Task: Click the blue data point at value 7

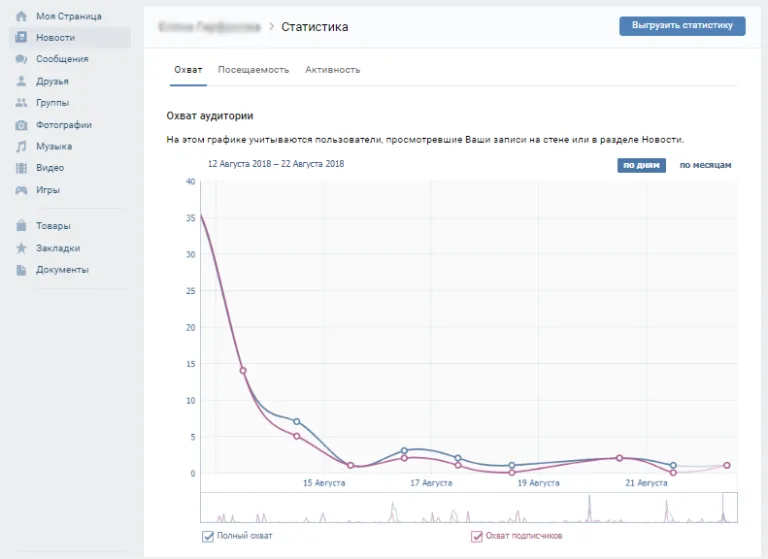Action: (x=296, y=422)
